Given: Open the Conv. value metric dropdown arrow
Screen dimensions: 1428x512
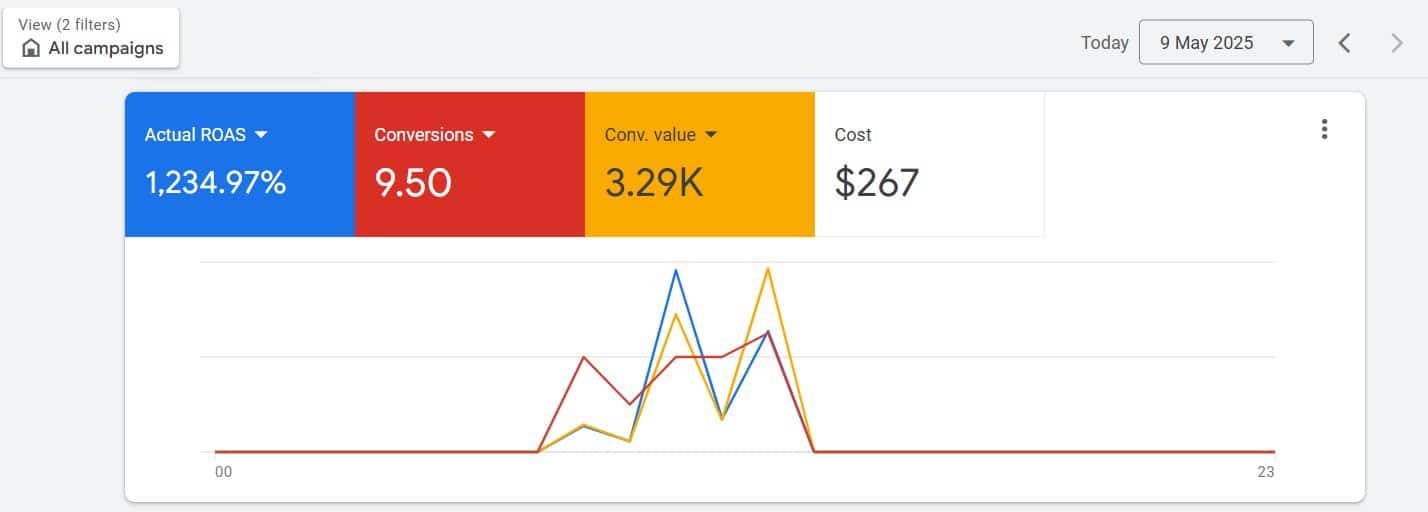Looking at the screenshot, I should click(711, 134).
